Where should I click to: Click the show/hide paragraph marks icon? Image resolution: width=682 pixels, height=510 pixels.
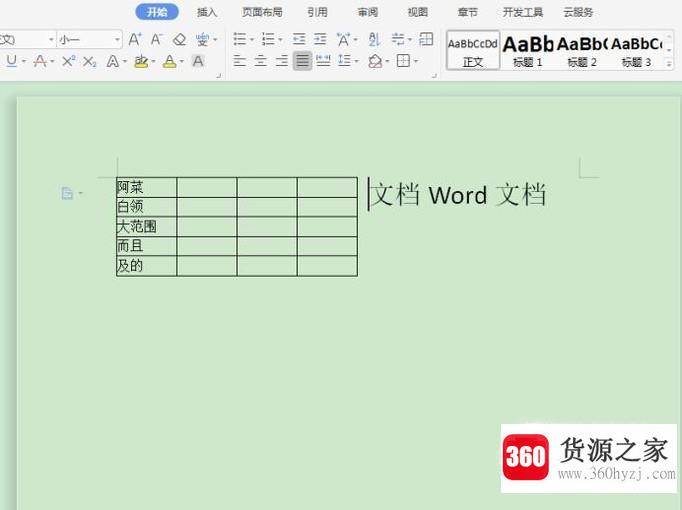coord(398,39)
